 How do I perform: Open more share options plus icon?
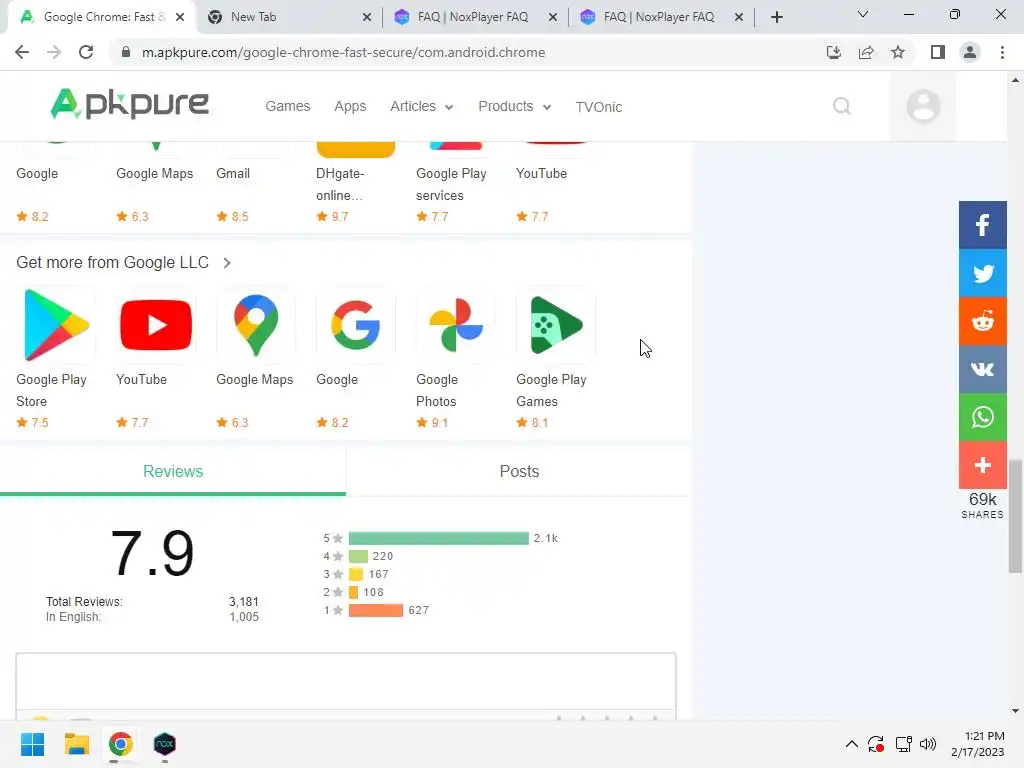pos(982,465)
